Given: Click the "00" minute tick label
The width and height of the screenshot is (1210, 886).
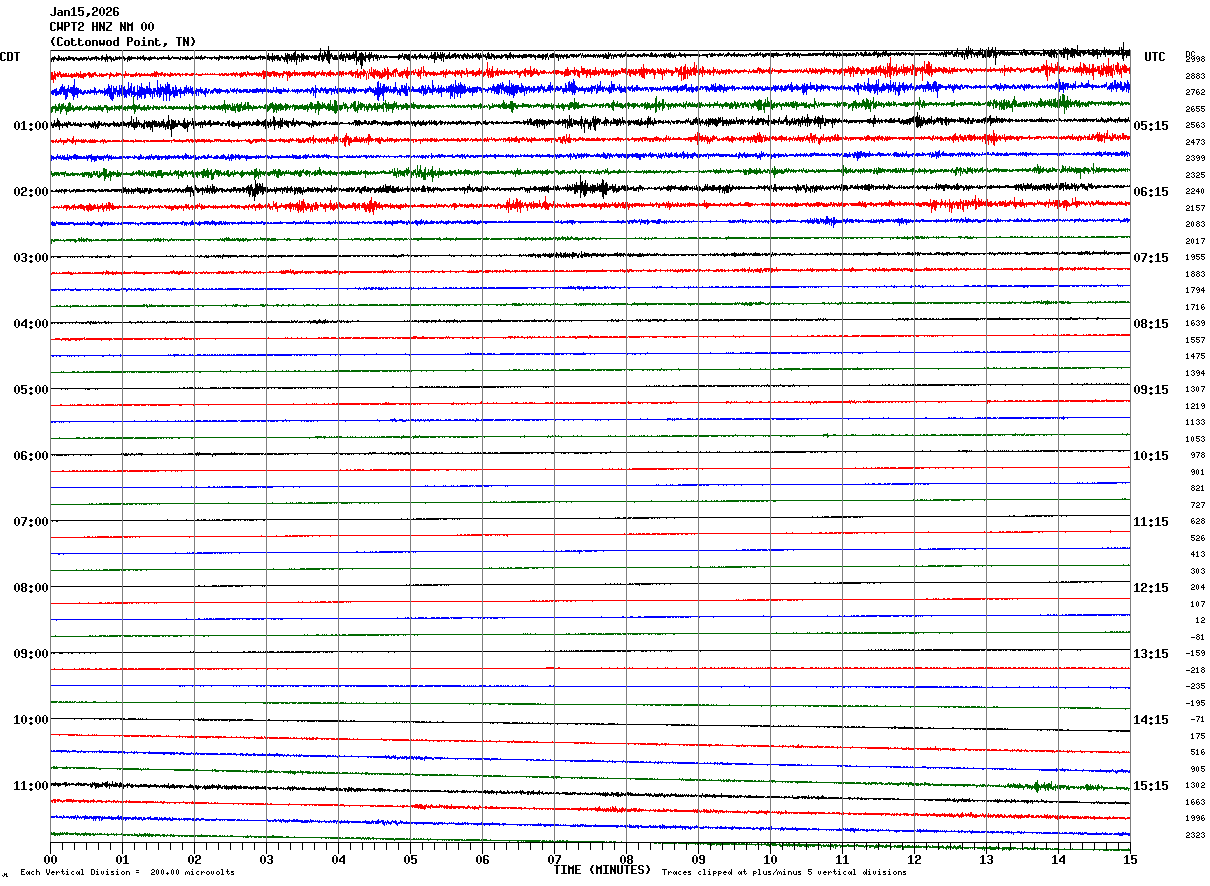Looking at the screenshot, I should (50, 860).
